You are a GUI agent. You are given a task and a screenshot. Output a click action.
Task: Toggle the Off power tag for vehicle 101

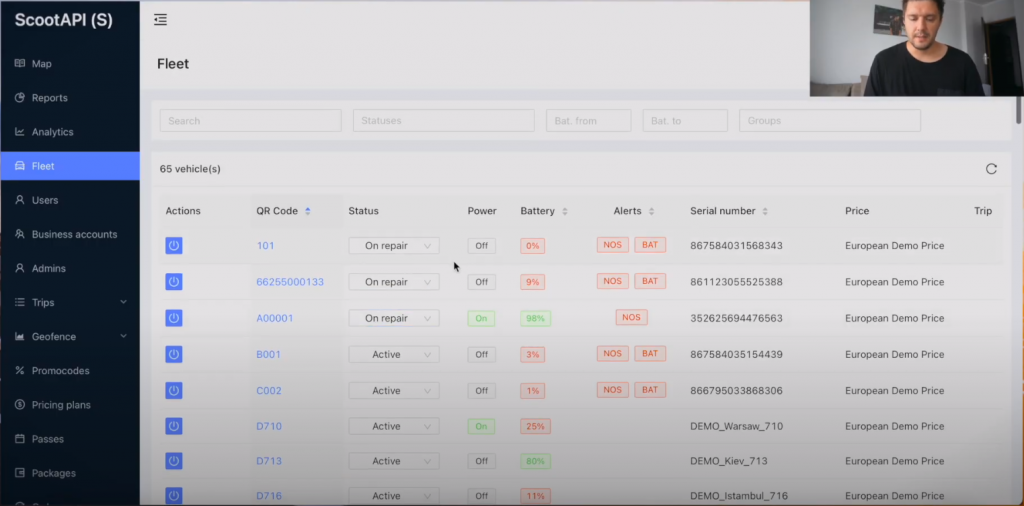[x=481, y=246]
